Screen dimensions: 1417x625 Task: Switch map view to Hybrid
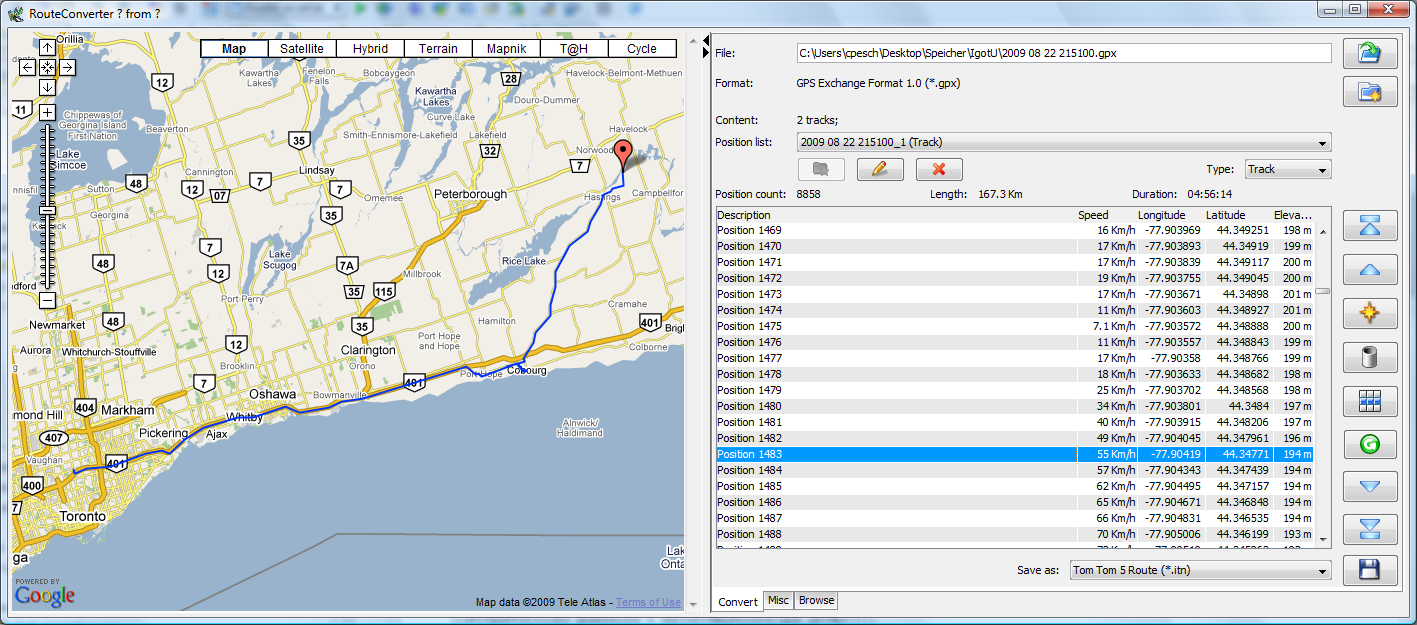point(370,49)
